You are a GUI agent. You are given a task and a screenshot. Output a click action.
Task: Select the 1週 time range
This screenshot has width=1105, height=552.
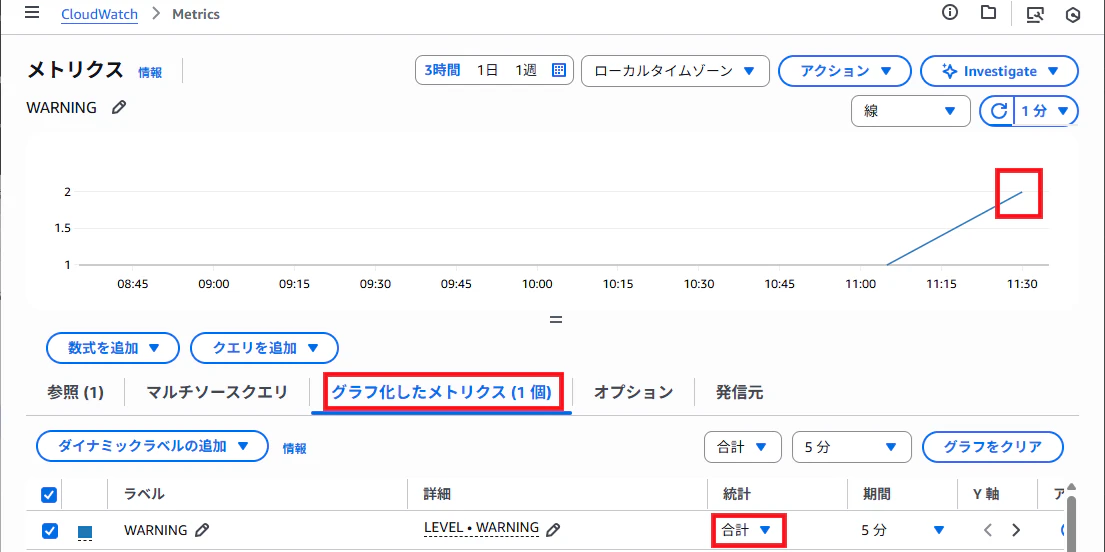tap(526, 70)
